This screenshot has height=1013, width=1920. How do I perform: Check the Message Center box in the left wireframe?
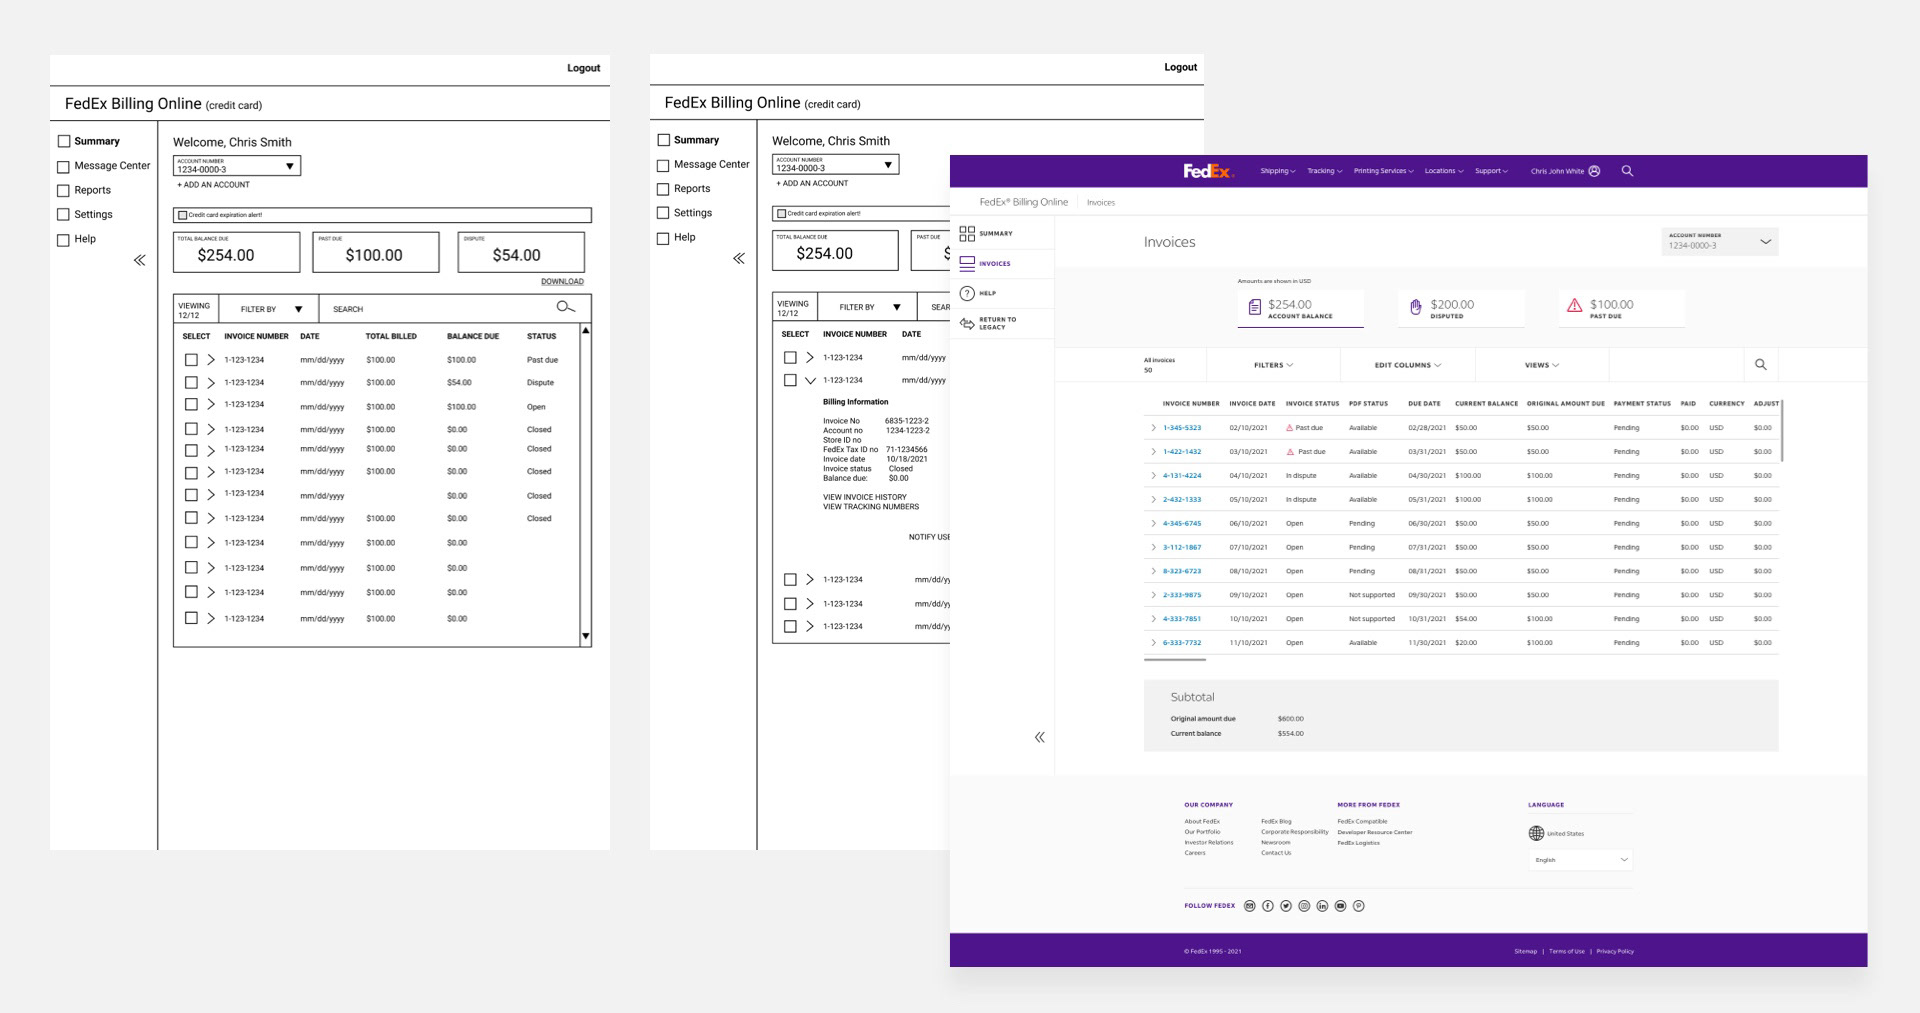(64, 167)
